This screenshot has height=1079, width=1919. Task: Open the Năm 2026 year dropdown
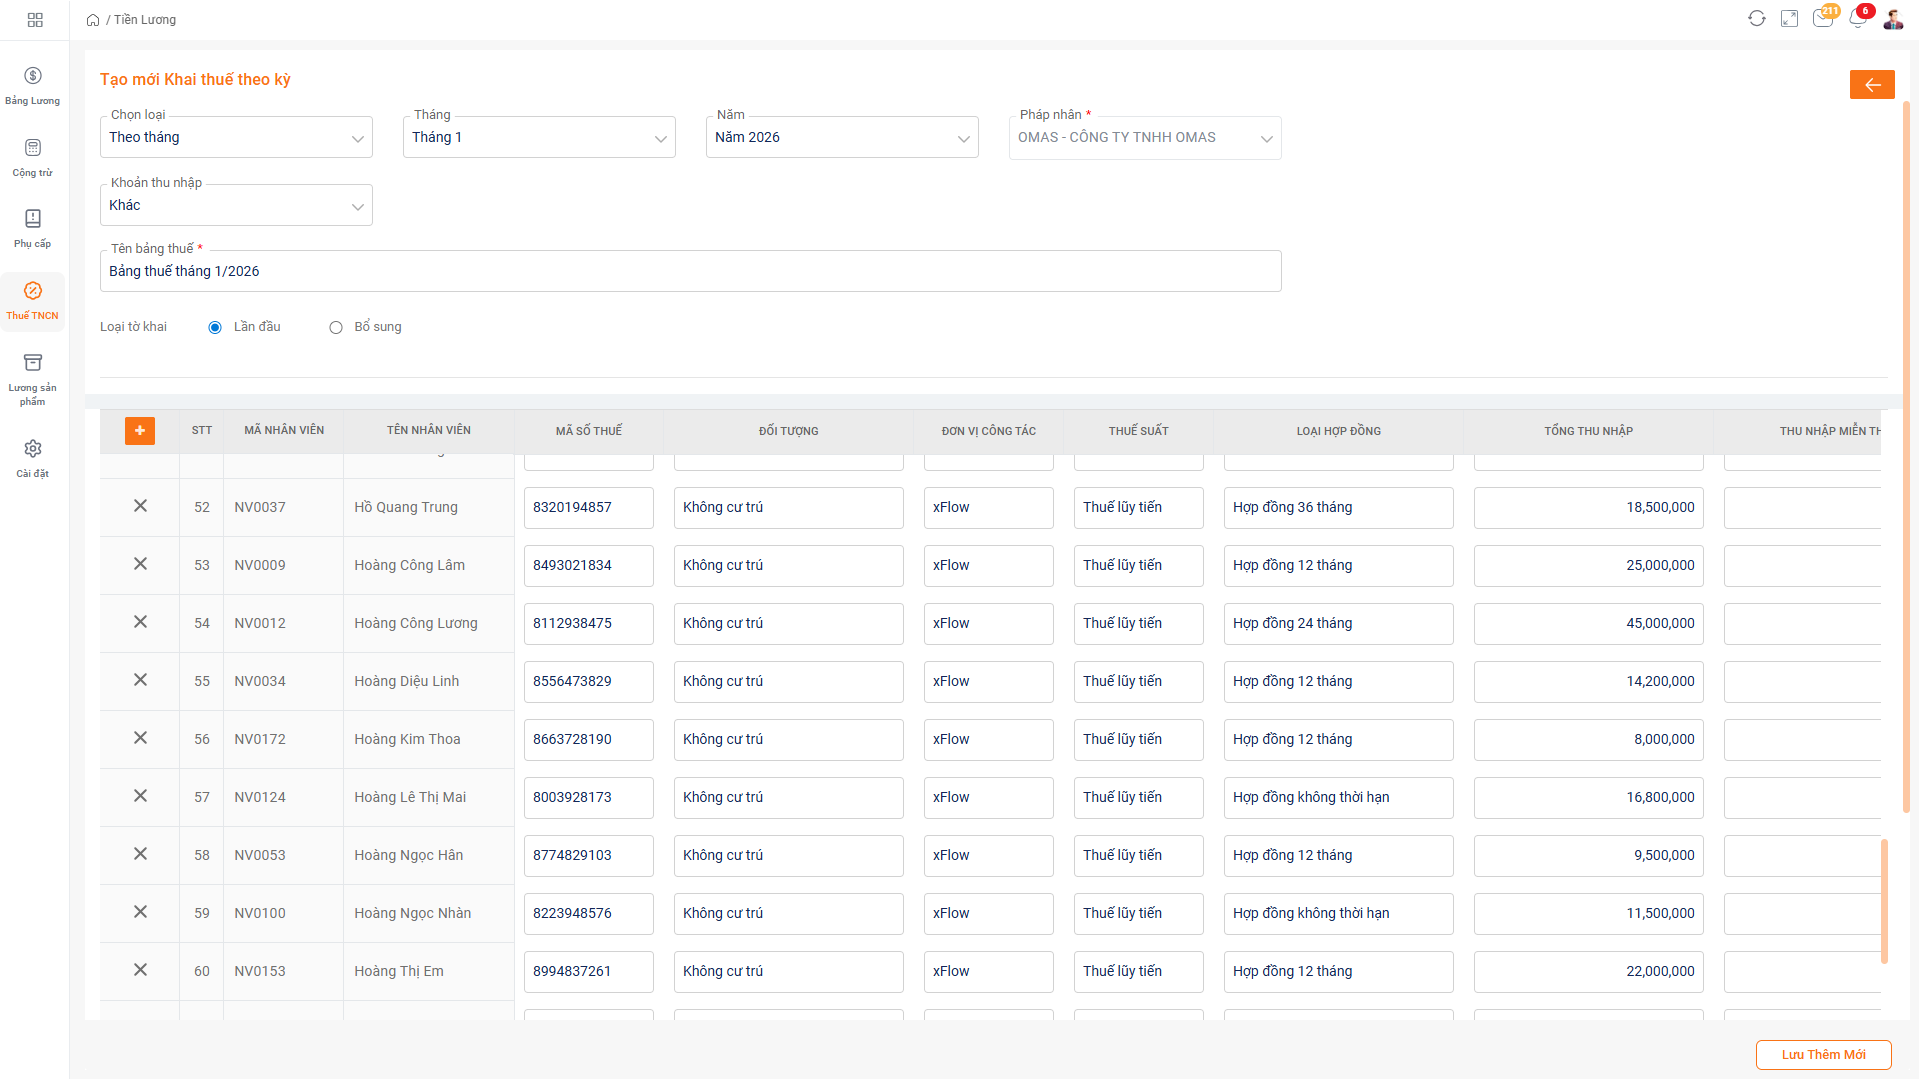[842, 138]
